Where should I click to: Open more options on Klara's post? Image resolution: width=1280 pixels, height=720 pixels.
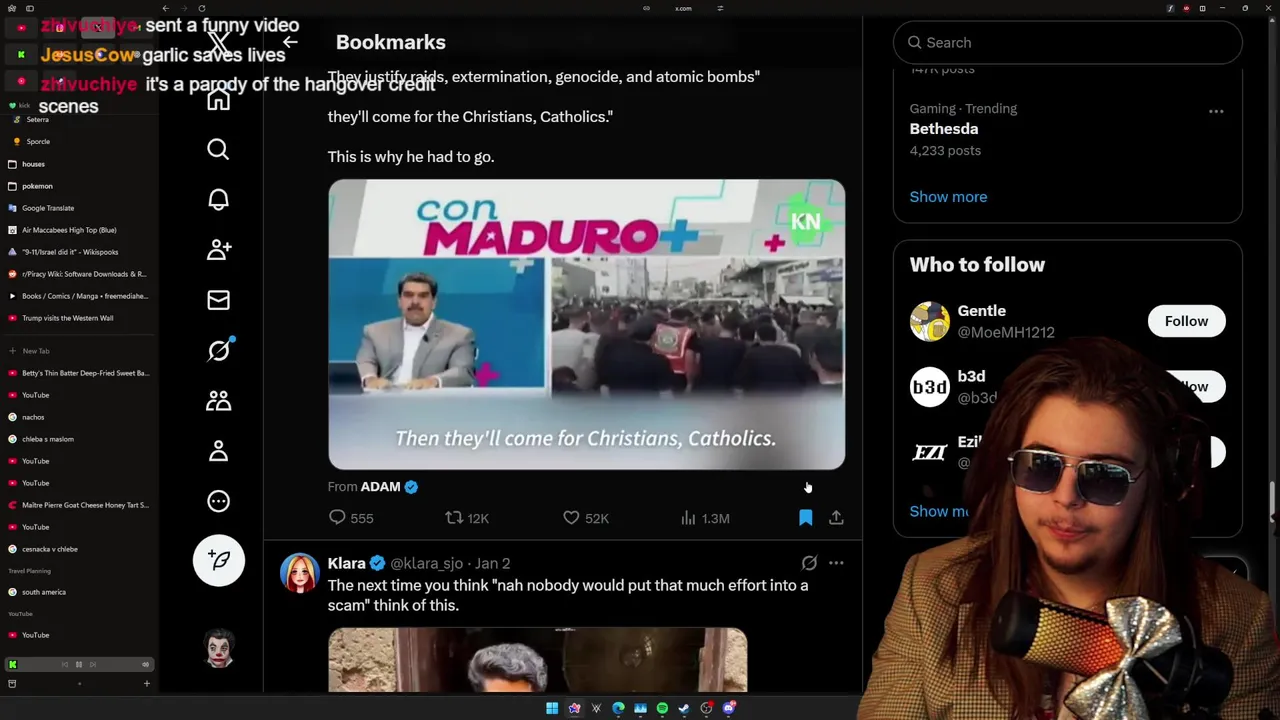(836, 563)
